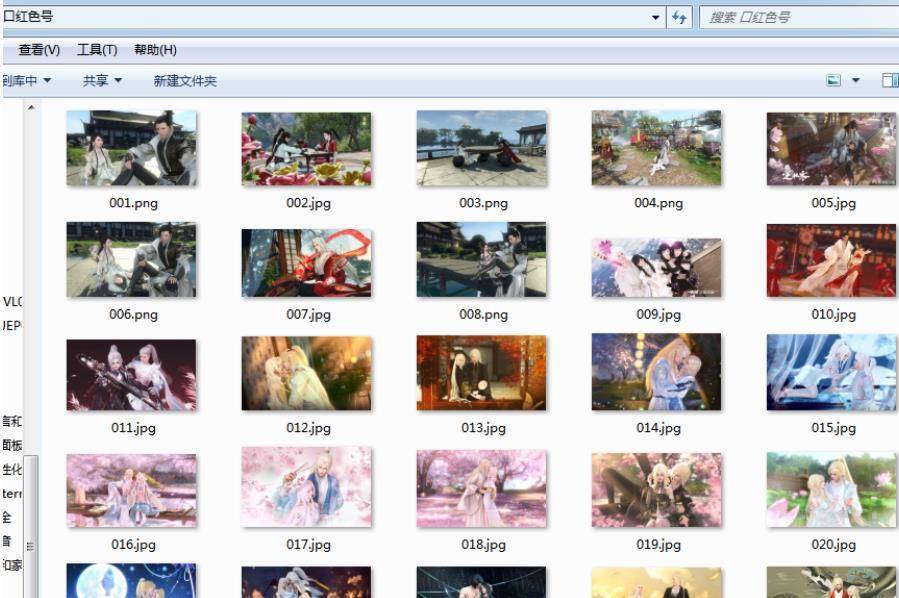Click the 007.jpg thumbnail
The height and width of the screenshot is (598, 899).
pyautogui.click(x=306, y=263)
